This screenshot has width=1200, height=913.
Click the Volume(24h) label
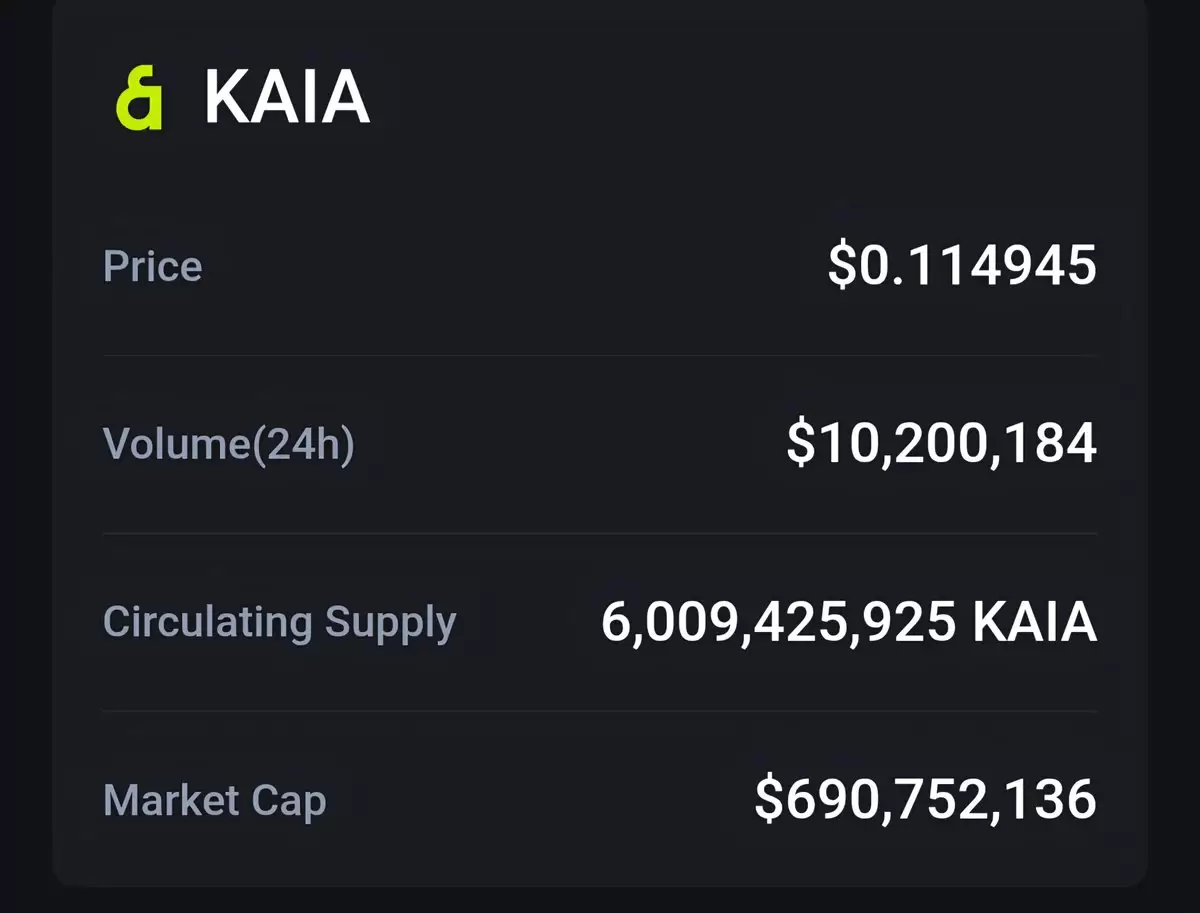(229, 445)
